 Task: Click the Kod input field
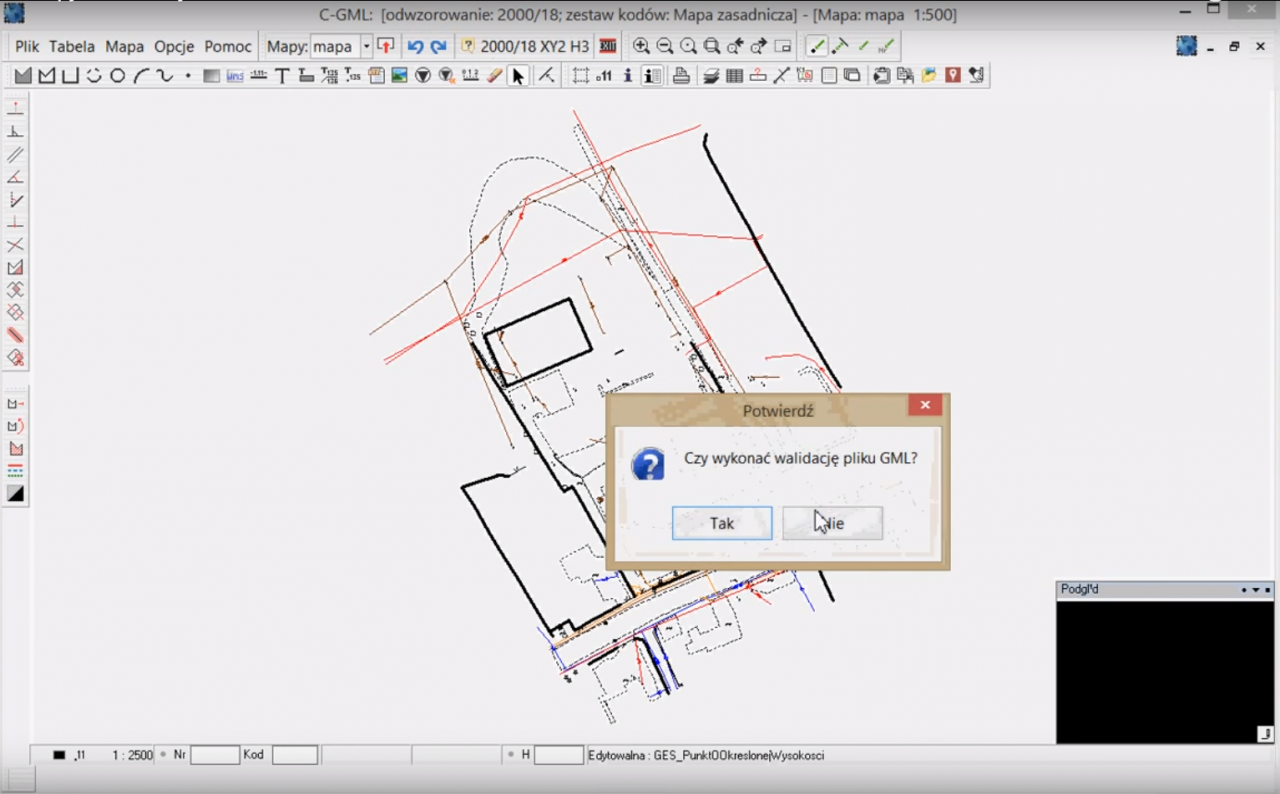point(295,755)
